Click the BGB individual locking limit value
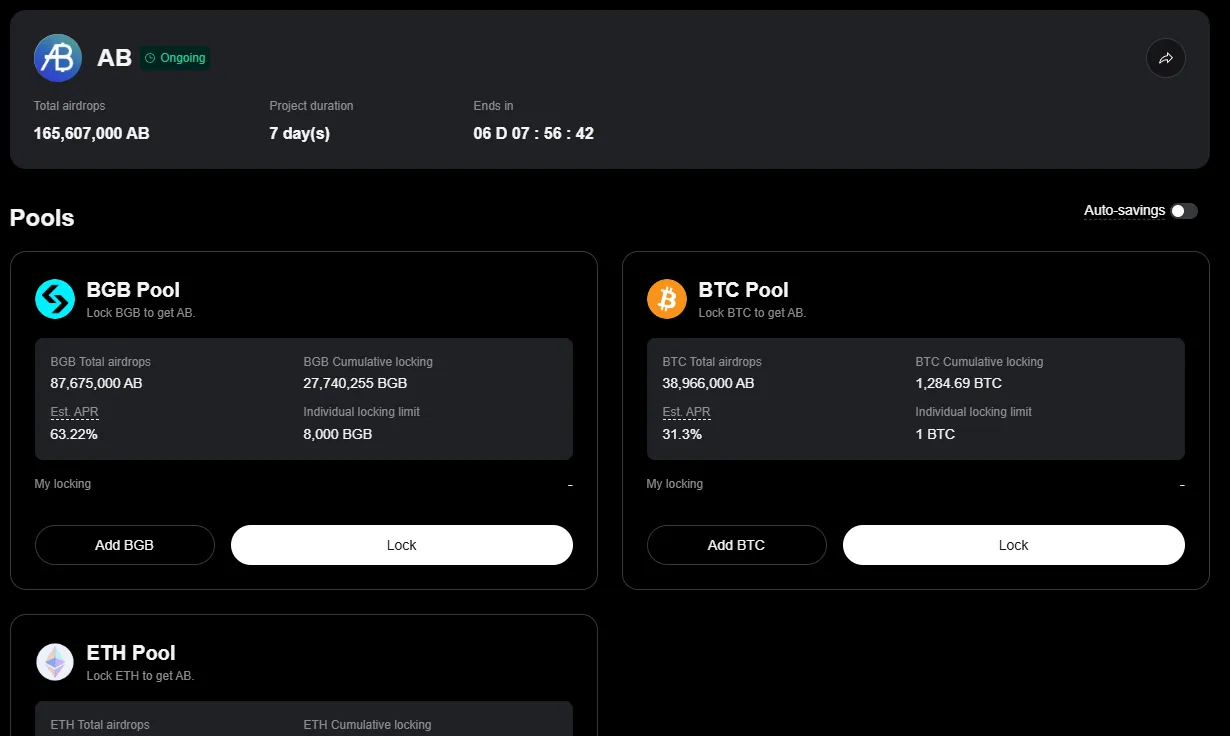The height and width of the screenshot is (736, 1230). 337,434
